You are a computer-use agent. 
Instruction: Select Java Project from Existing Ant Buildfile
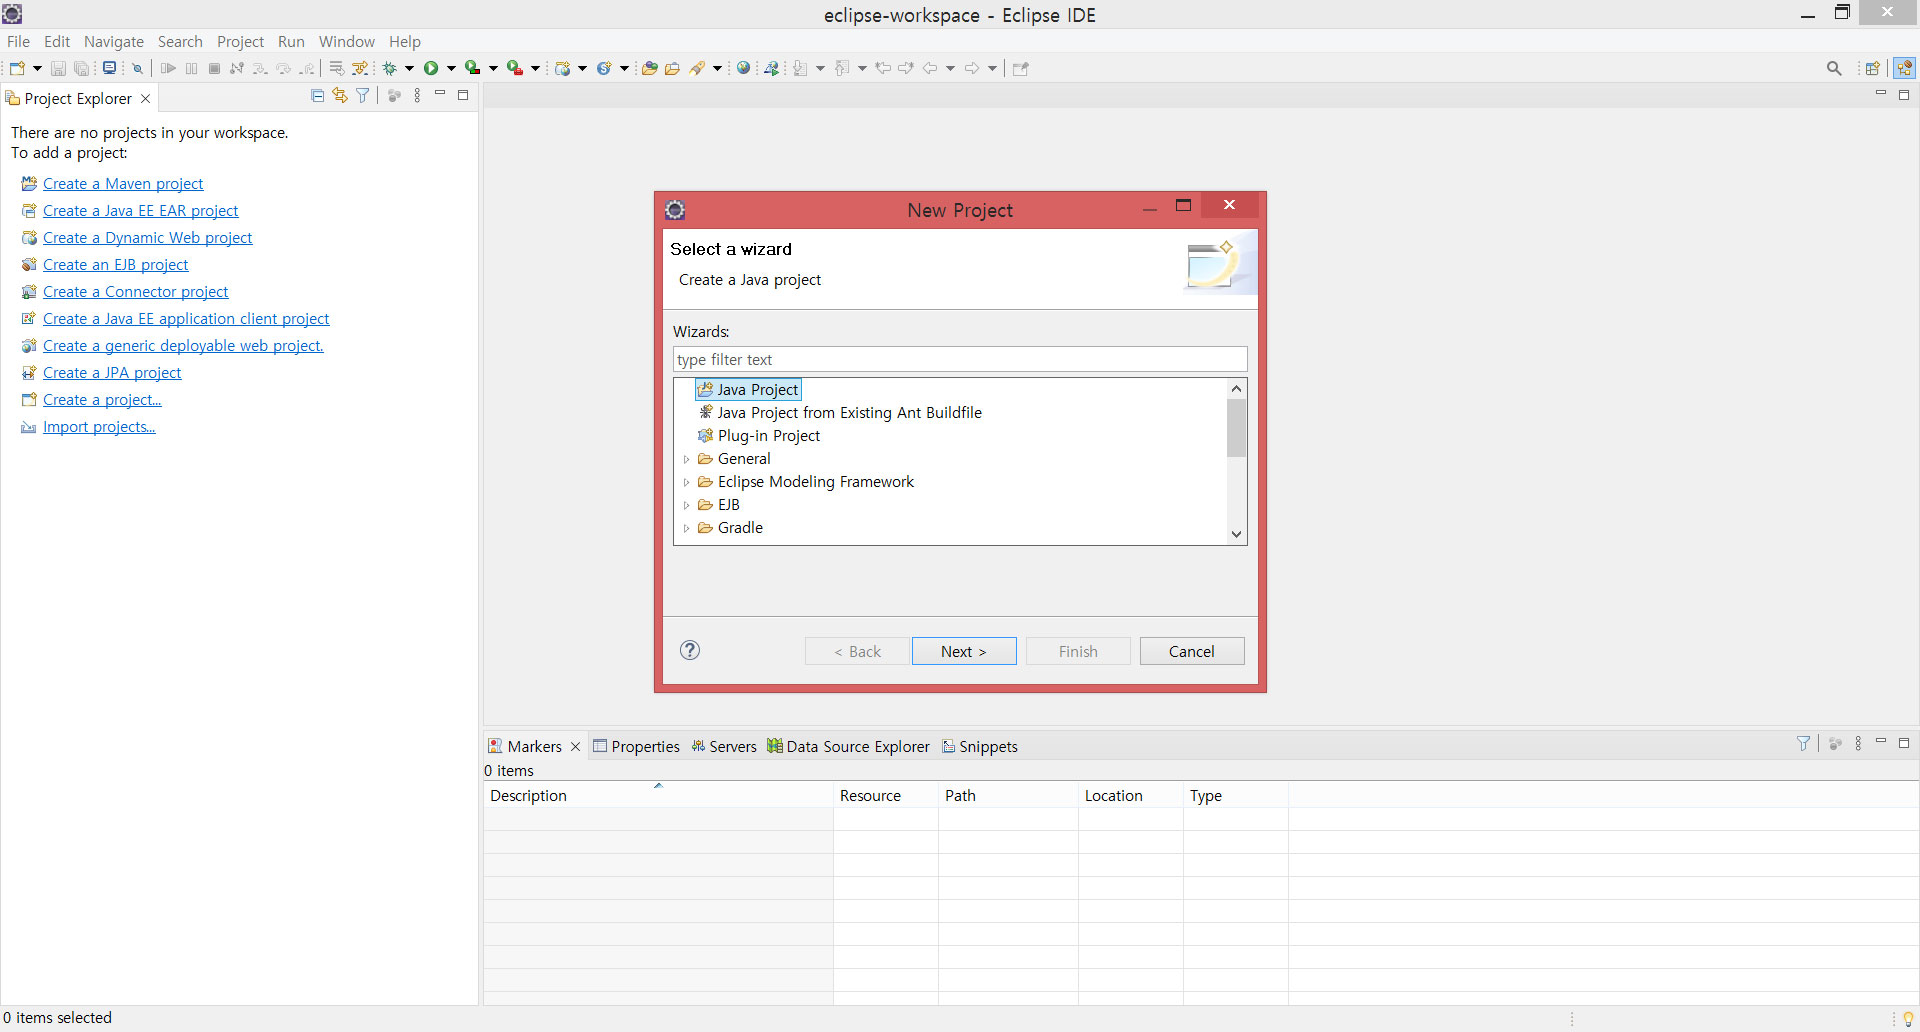[840, 413]
